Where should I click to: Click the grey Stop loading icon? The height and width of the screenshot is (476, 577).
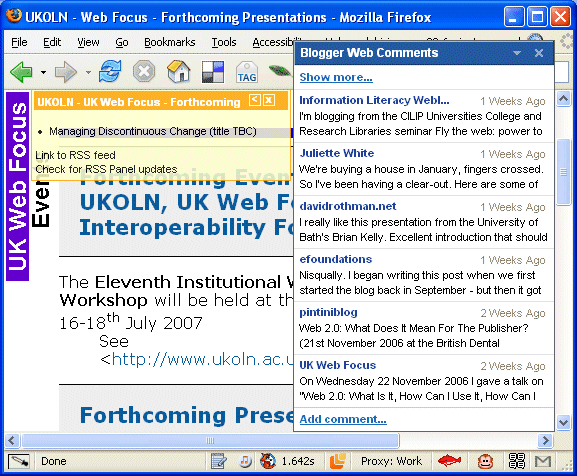144,71
